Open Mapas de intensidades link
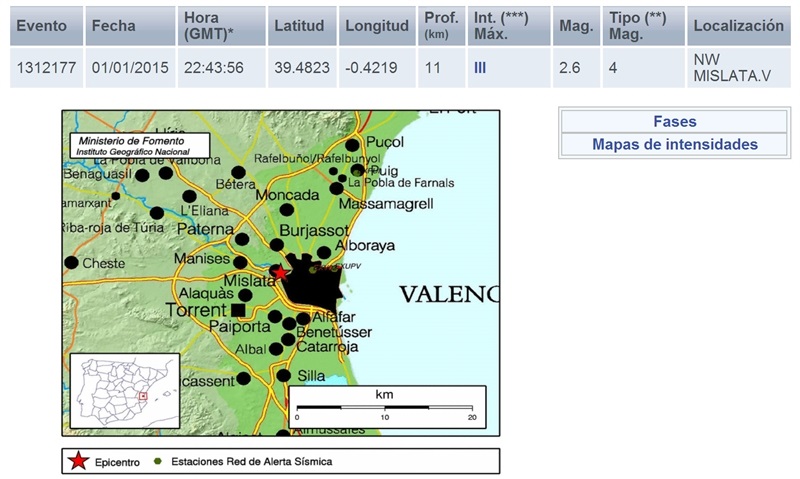The width and height of the screenshot is (800, 479). pyautogui.click(x=674, y=145)
